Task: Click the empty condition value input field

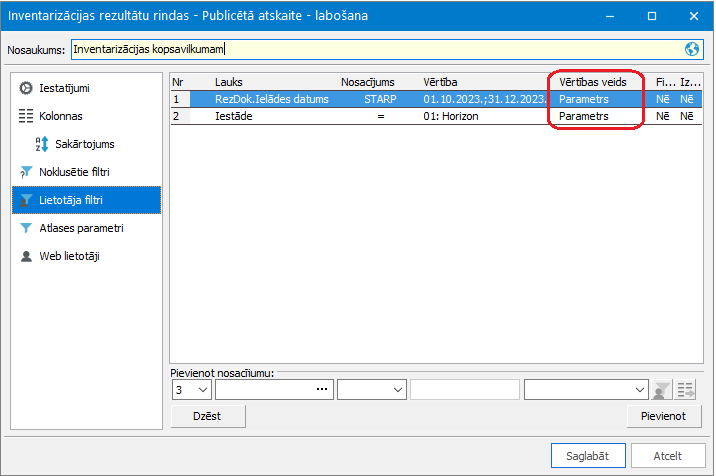Action: coord(465,390)
